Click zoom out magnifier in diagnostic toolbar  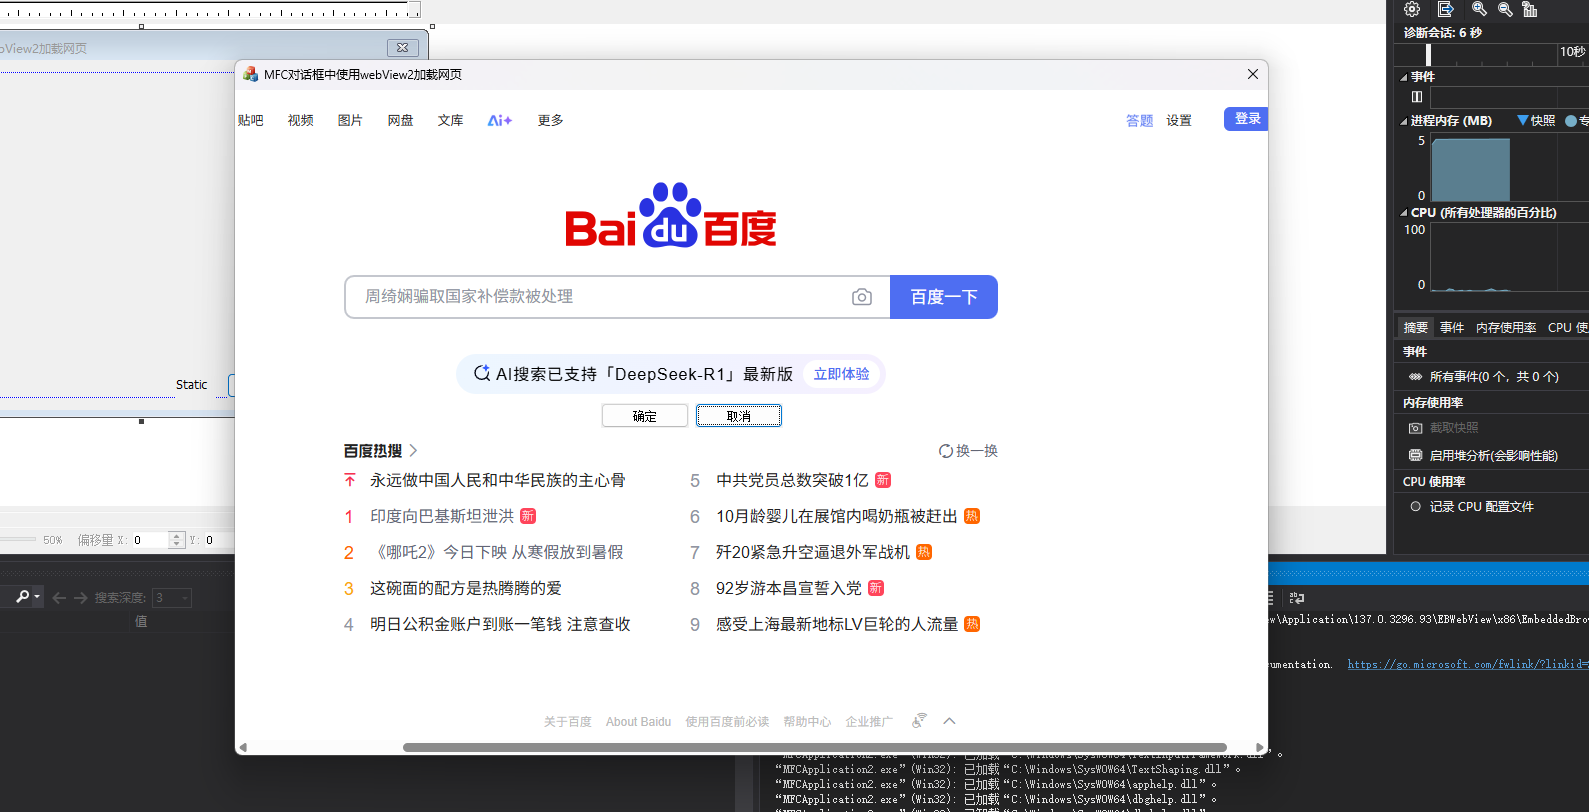(x=1505, y=9)
